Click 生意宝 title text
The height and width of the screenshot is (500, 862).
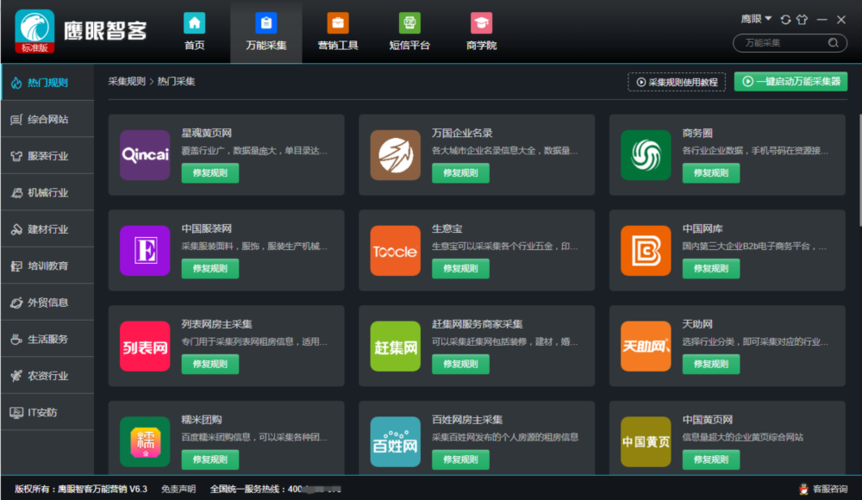[447, 229]
